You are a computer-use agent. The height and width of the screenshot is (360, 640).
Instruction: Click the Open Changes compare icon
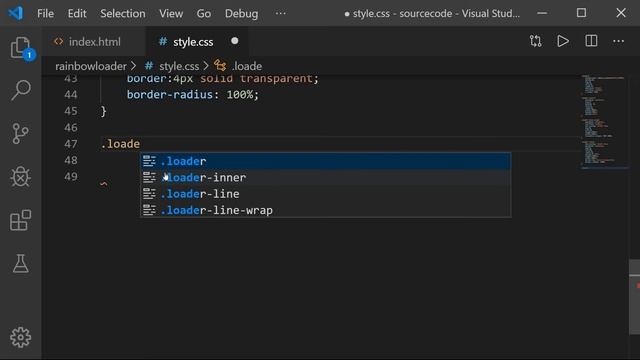(x=536, y=41)
